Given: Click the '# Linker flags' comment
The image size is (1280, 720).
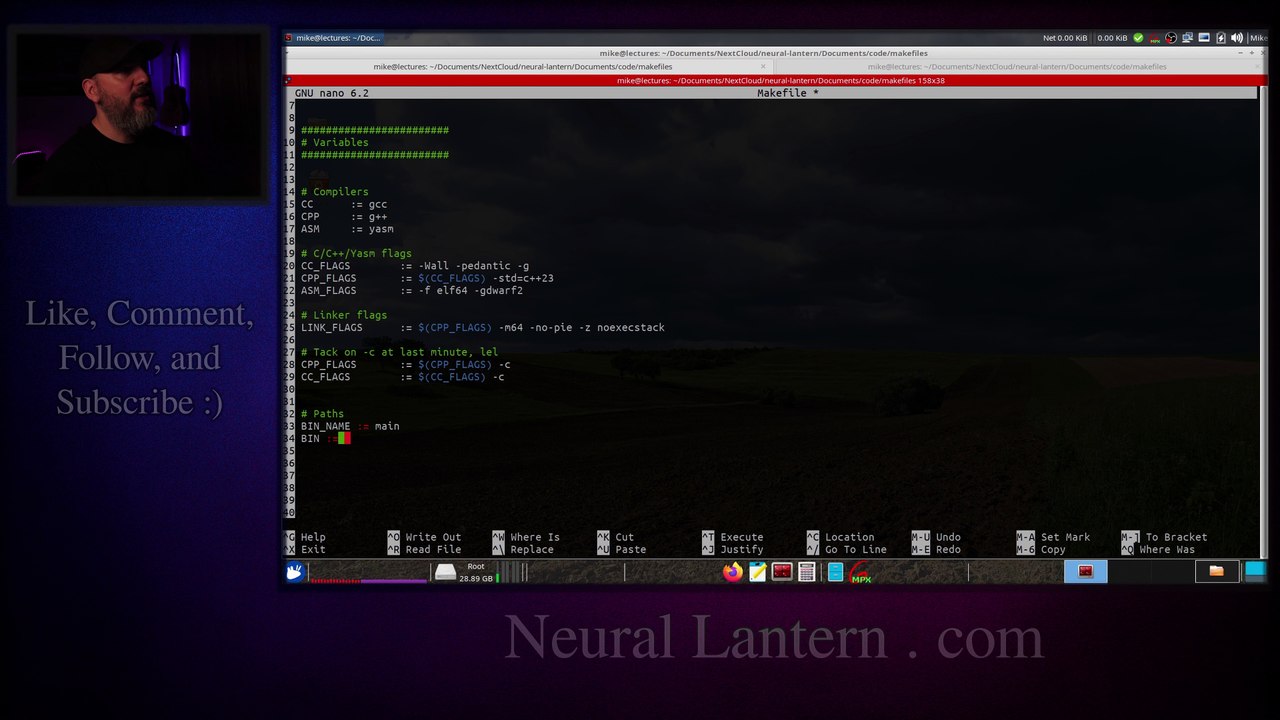Looking at the screenshot, I should tap(343, 315).
